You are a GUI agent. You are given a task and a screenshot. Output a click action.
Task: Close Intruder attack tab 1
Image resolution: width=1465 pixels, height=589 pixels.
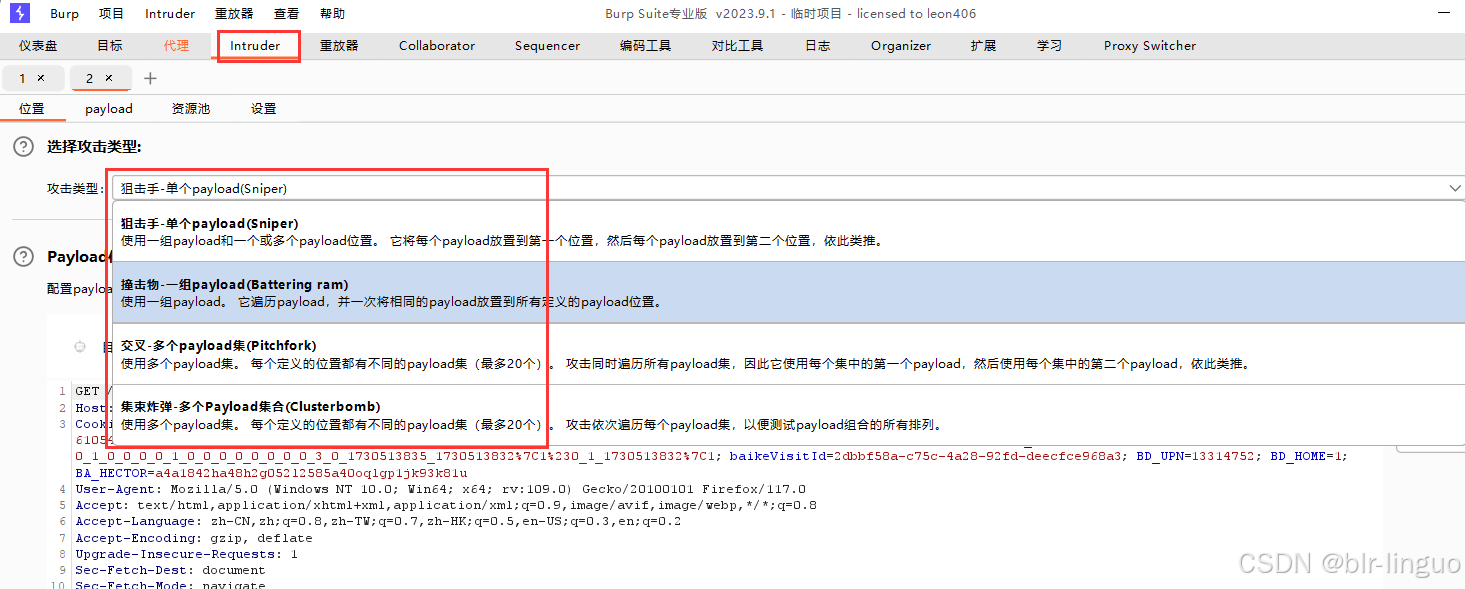click(41, 78)
